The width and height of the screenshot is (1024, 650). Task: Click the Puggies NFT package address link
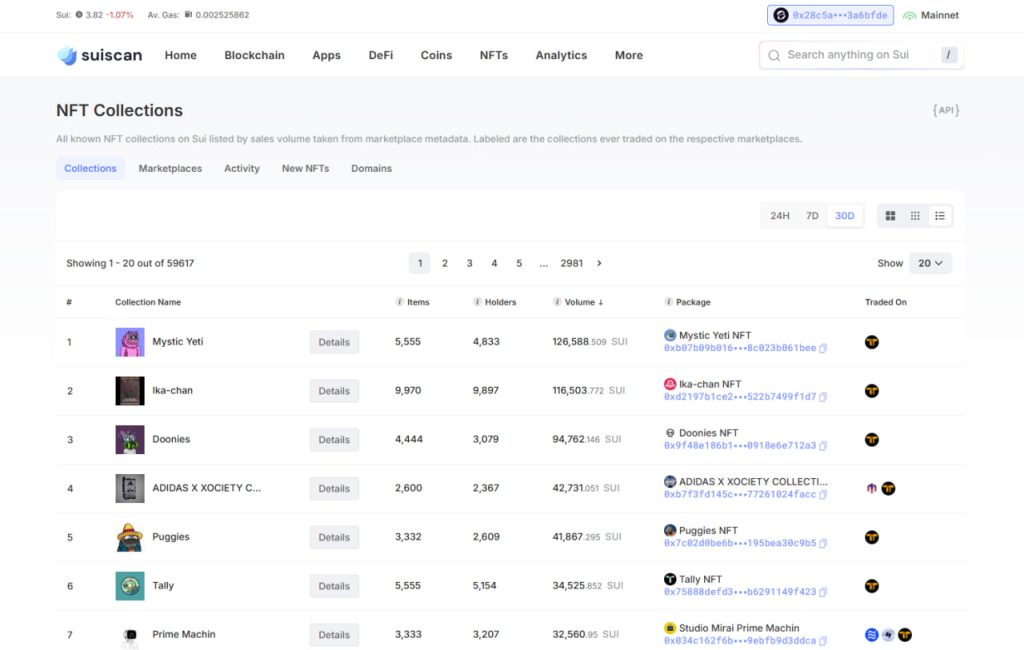pos(739,544)
